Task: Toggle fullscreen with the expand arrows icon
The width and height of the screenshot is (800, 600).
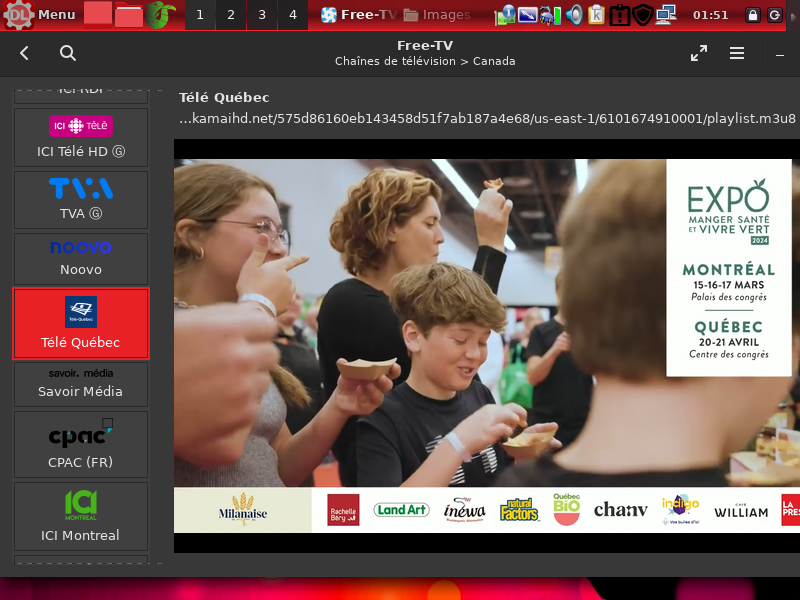Action: [699, 54]
